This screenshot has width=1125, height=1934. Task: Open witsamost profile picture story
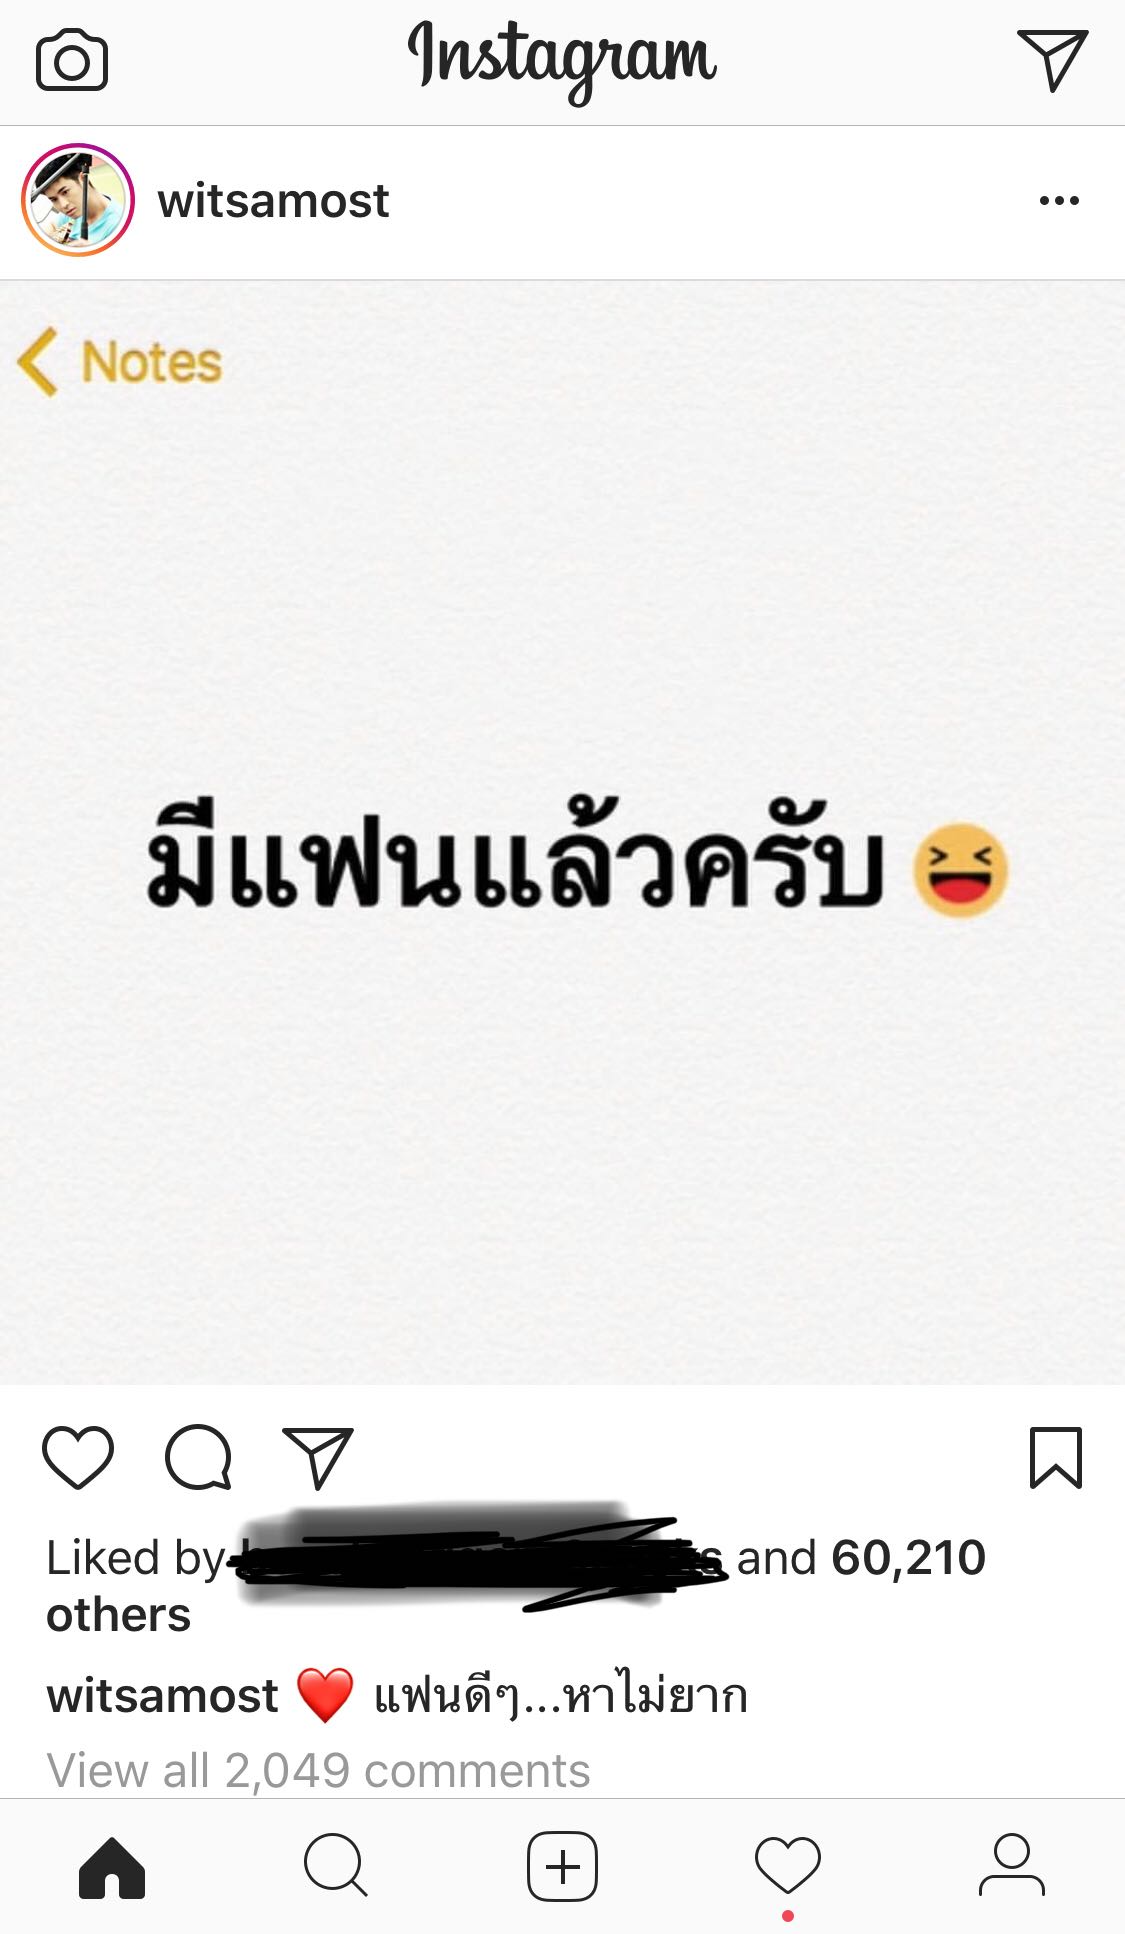(78, 200)
